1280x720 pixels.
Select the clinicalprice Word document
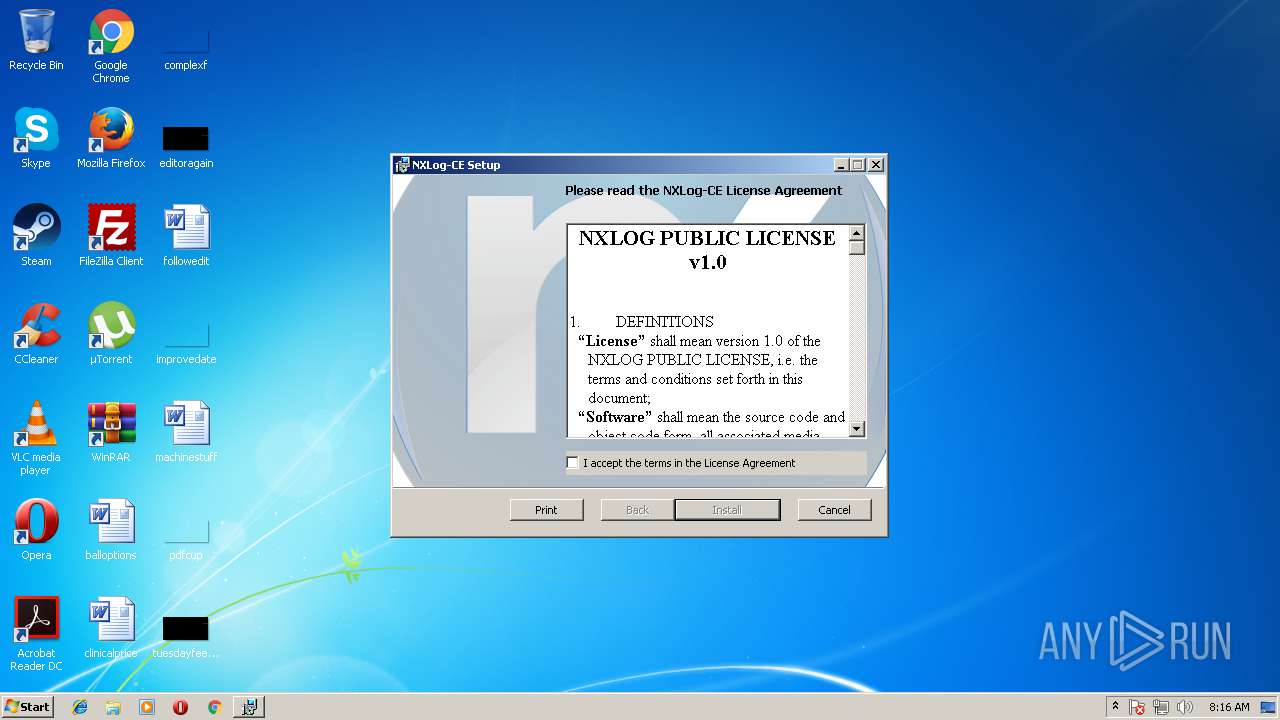point(111,629)
